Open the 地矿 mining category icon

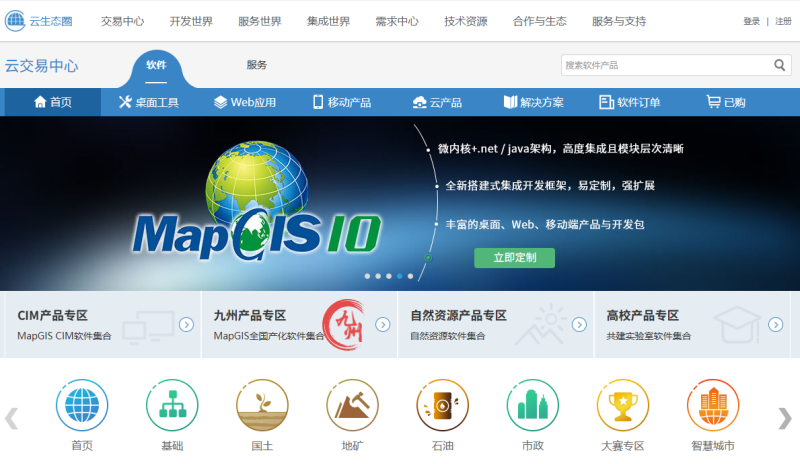[352, 406]
